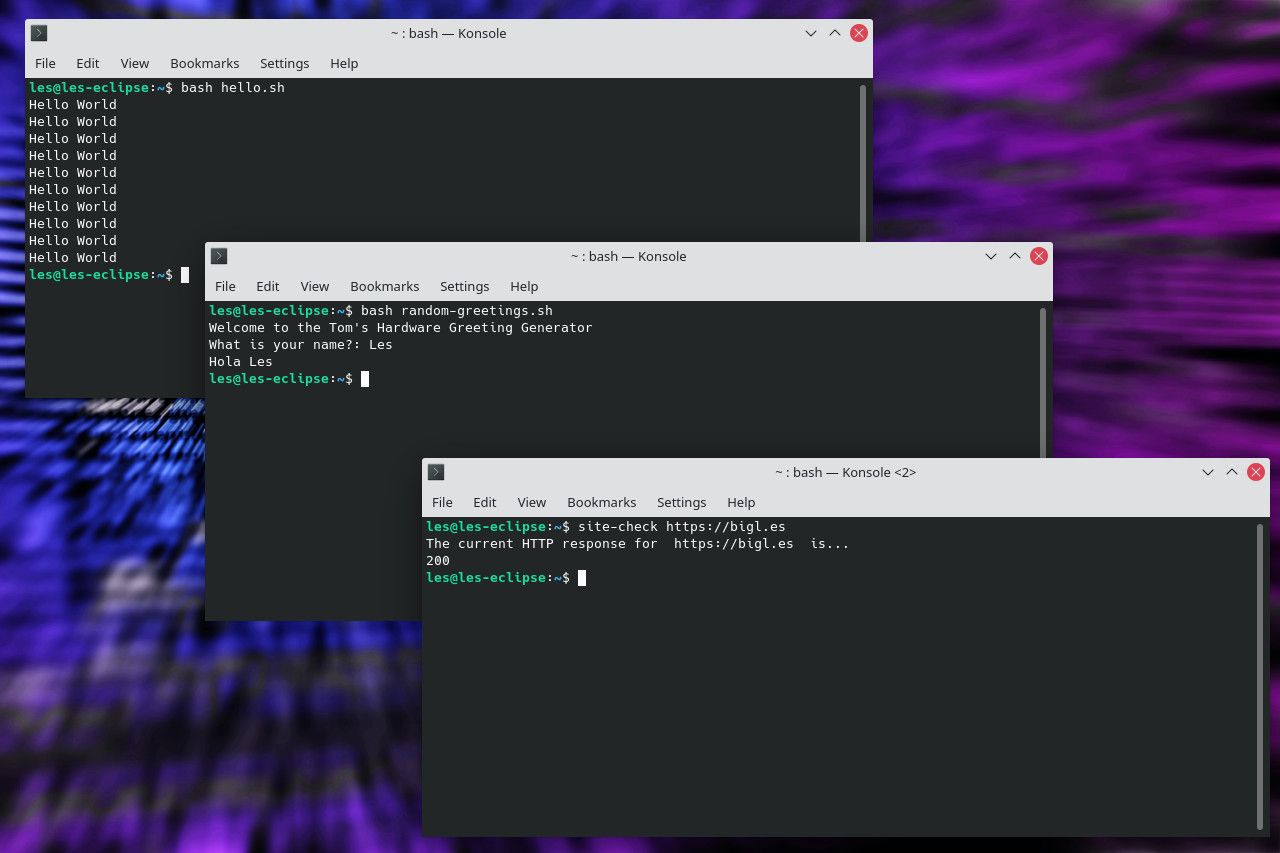Image resolution: width=1280 pixels, height=853 pixels.
Task: Click the maximize arrow on Konsole <2> window
Action: [x=1231, y=471]
